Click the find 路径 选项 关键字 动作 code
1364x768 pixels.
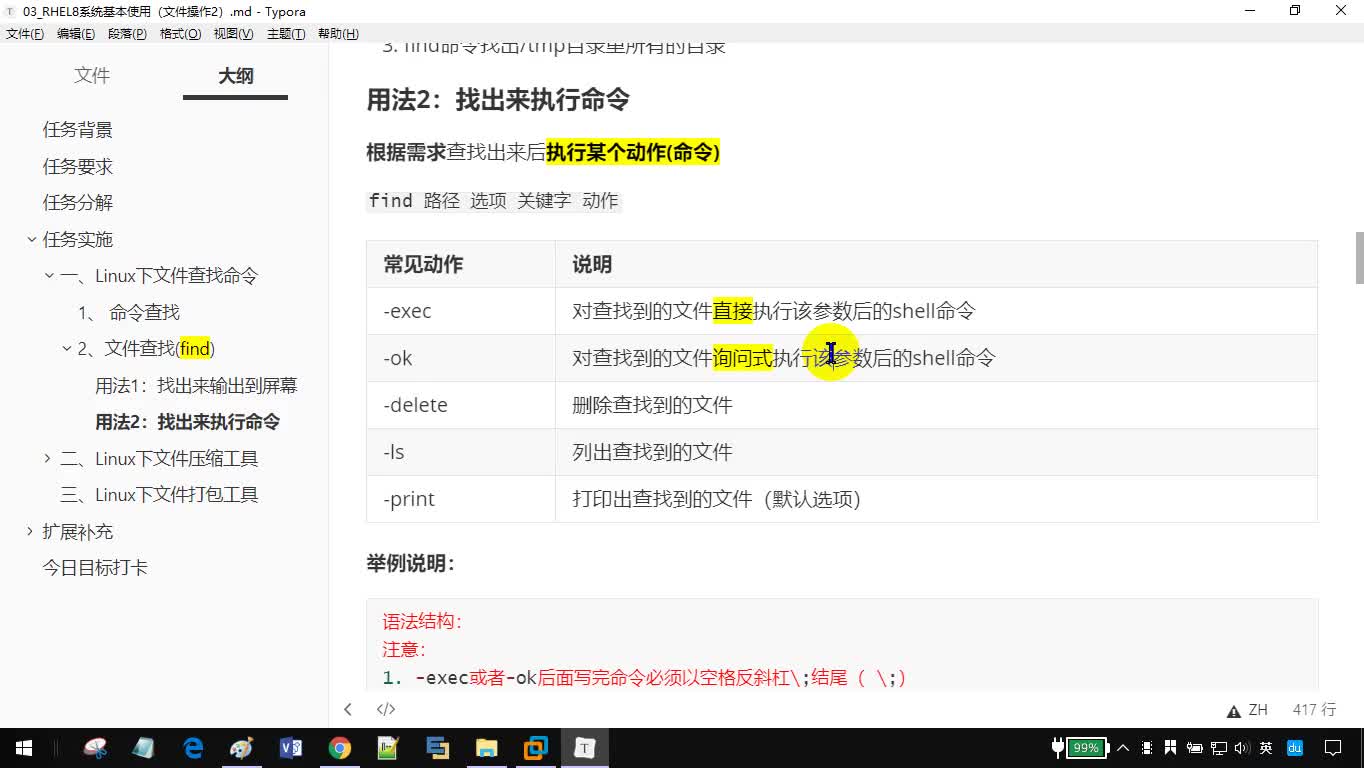coord(494,201)
